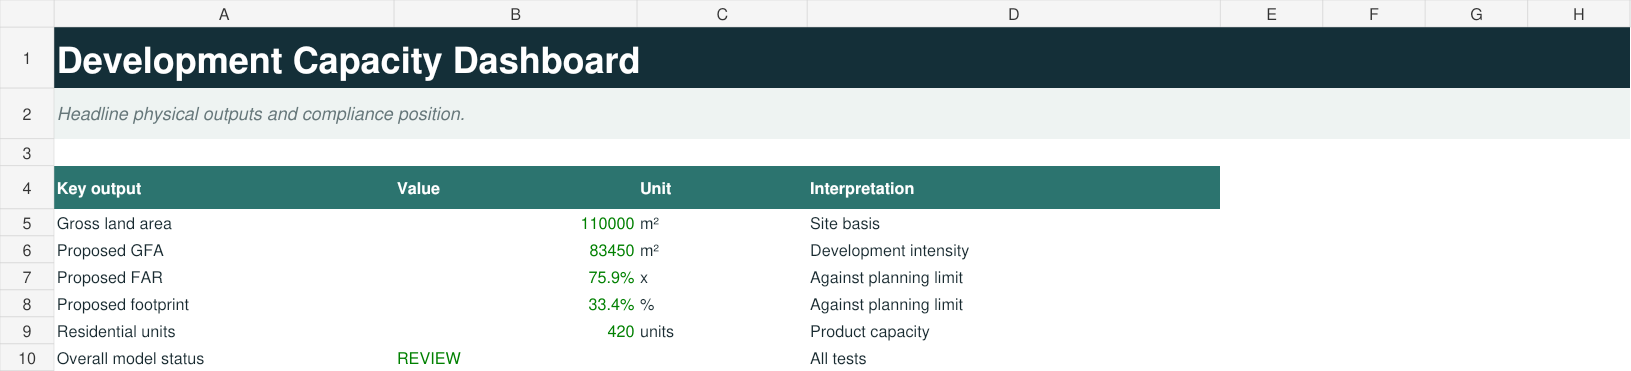This screenshot has width=1631, height=371.
Task: Click the 'Proposed FAR' cell
Action: (224, 277)
